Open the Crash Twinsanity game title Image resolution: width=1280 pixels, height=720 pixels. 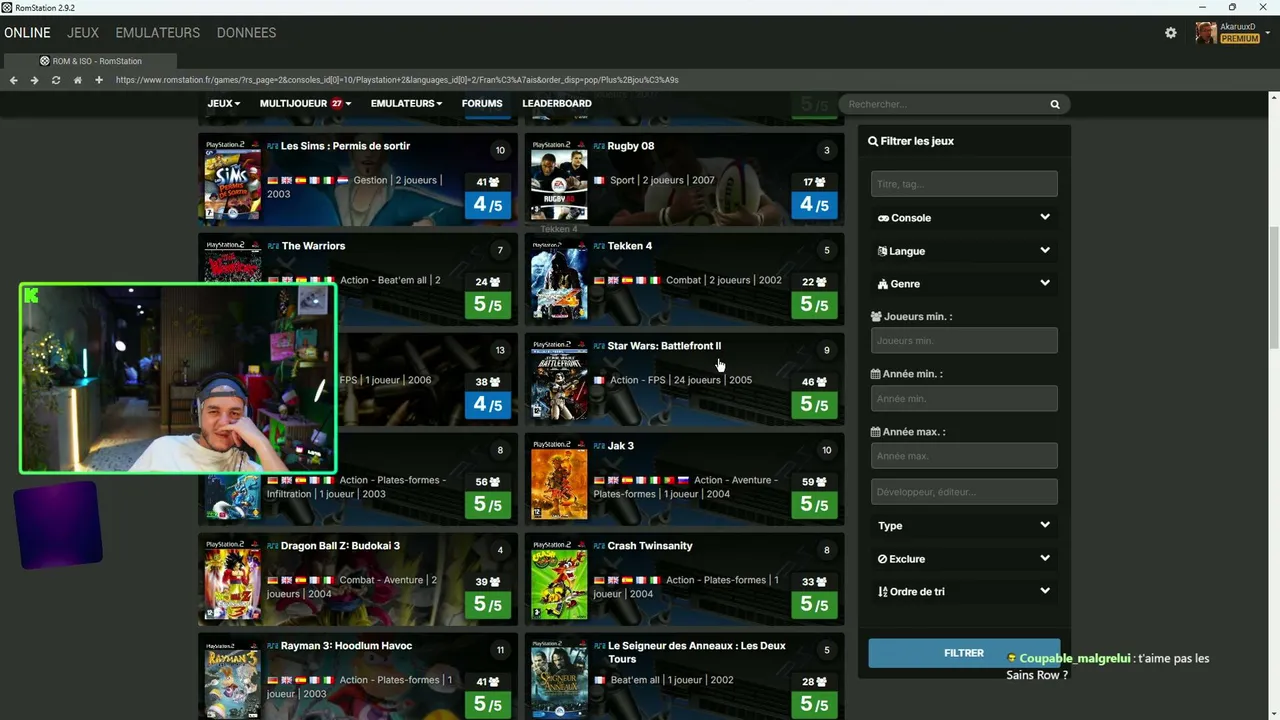coord(650,546)
